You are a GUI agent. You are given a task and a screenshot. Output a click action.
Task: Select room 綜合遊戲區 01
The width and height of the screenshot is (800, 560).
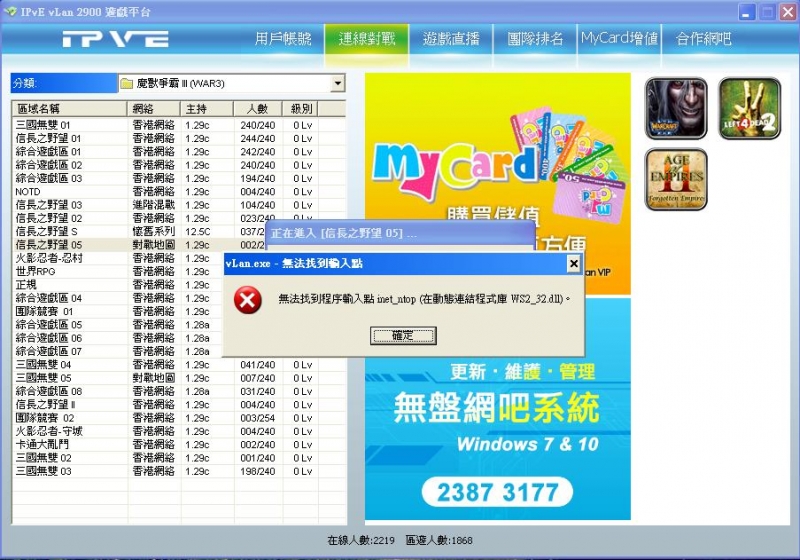[x=179, y=151]
